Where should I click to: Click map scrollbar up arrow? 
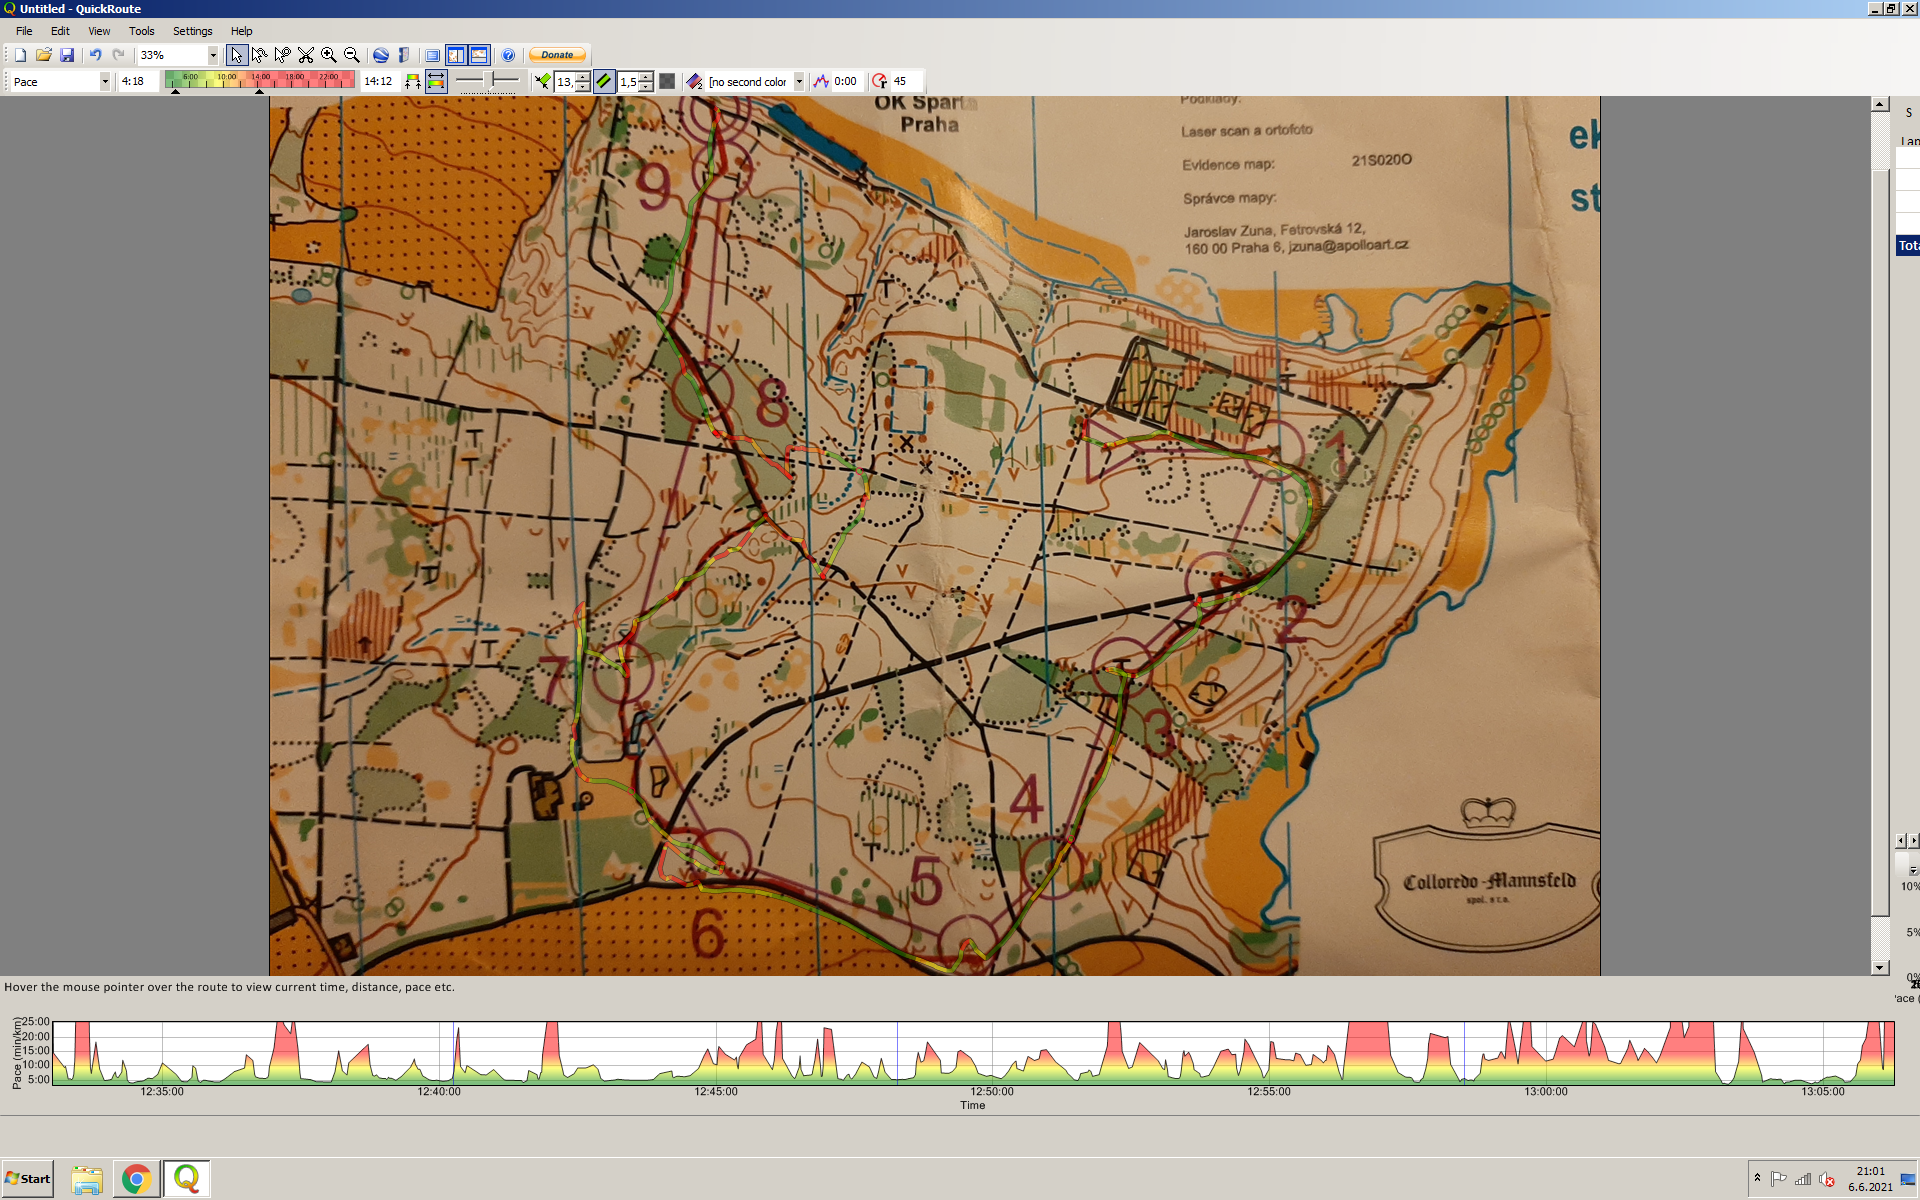click(1880, 104)
